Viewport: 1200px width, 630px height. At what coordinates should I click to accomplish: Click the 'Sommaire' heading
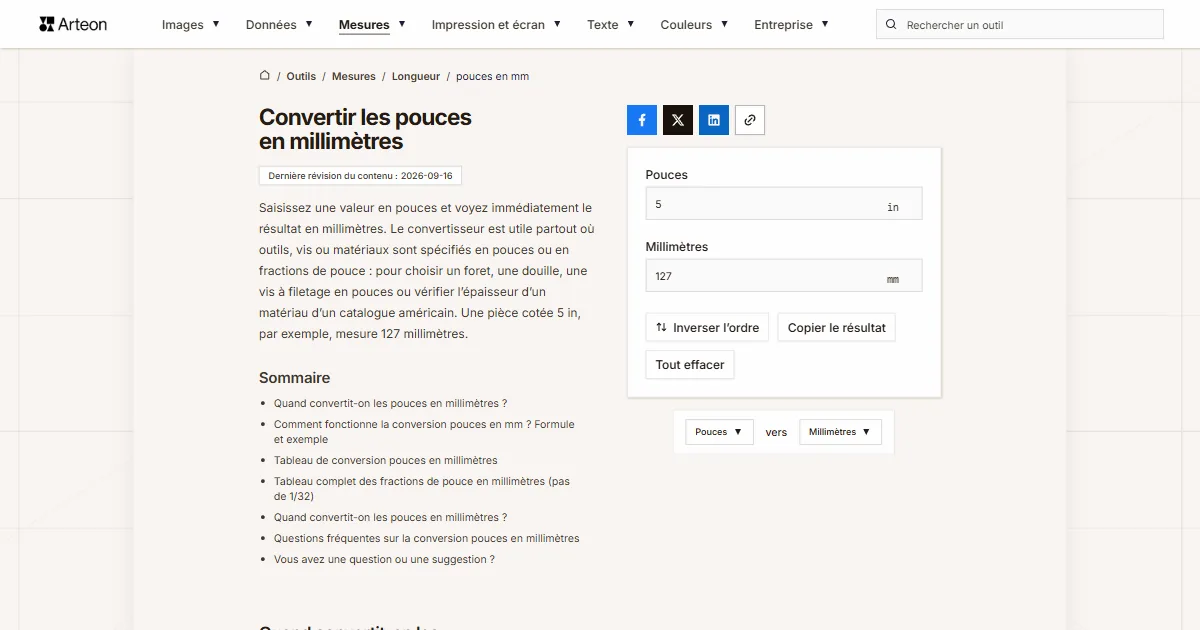coord(294,378)
